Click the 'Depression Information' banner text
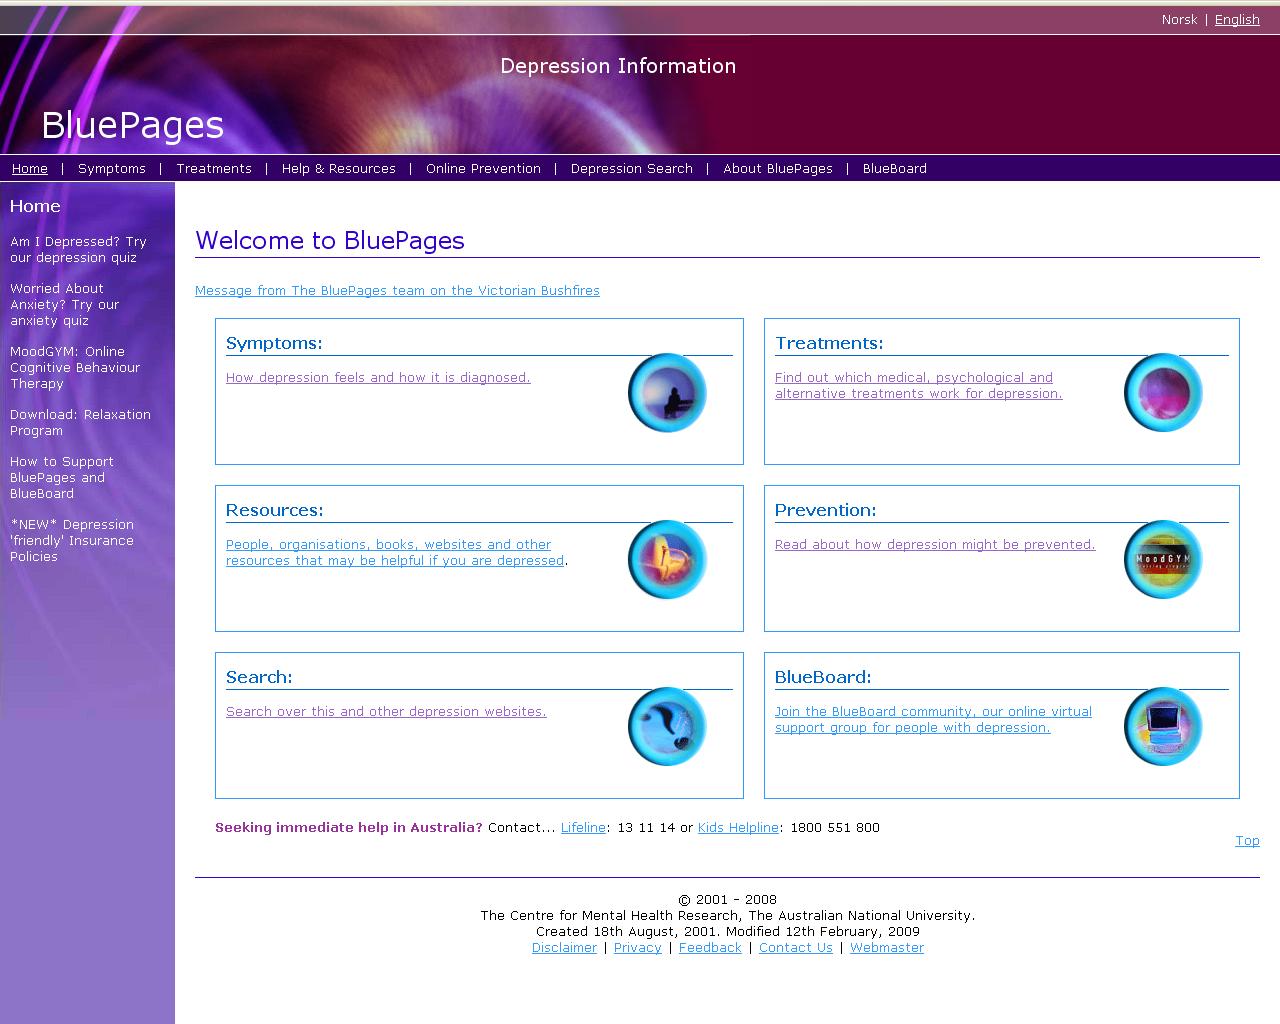 618,66
